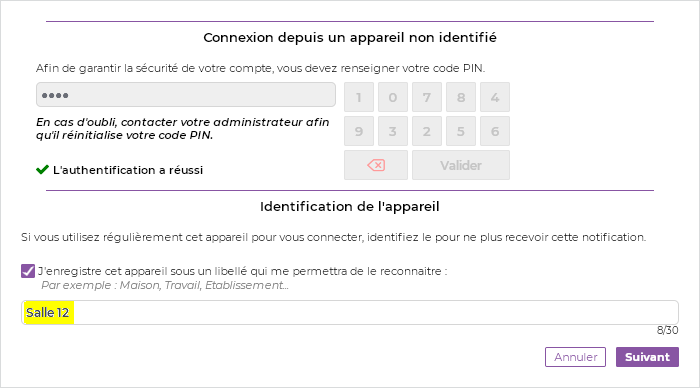Uncheck the register this device checkbox
Viewport: 700px width, 388px height.
click(x=28, y=271)
